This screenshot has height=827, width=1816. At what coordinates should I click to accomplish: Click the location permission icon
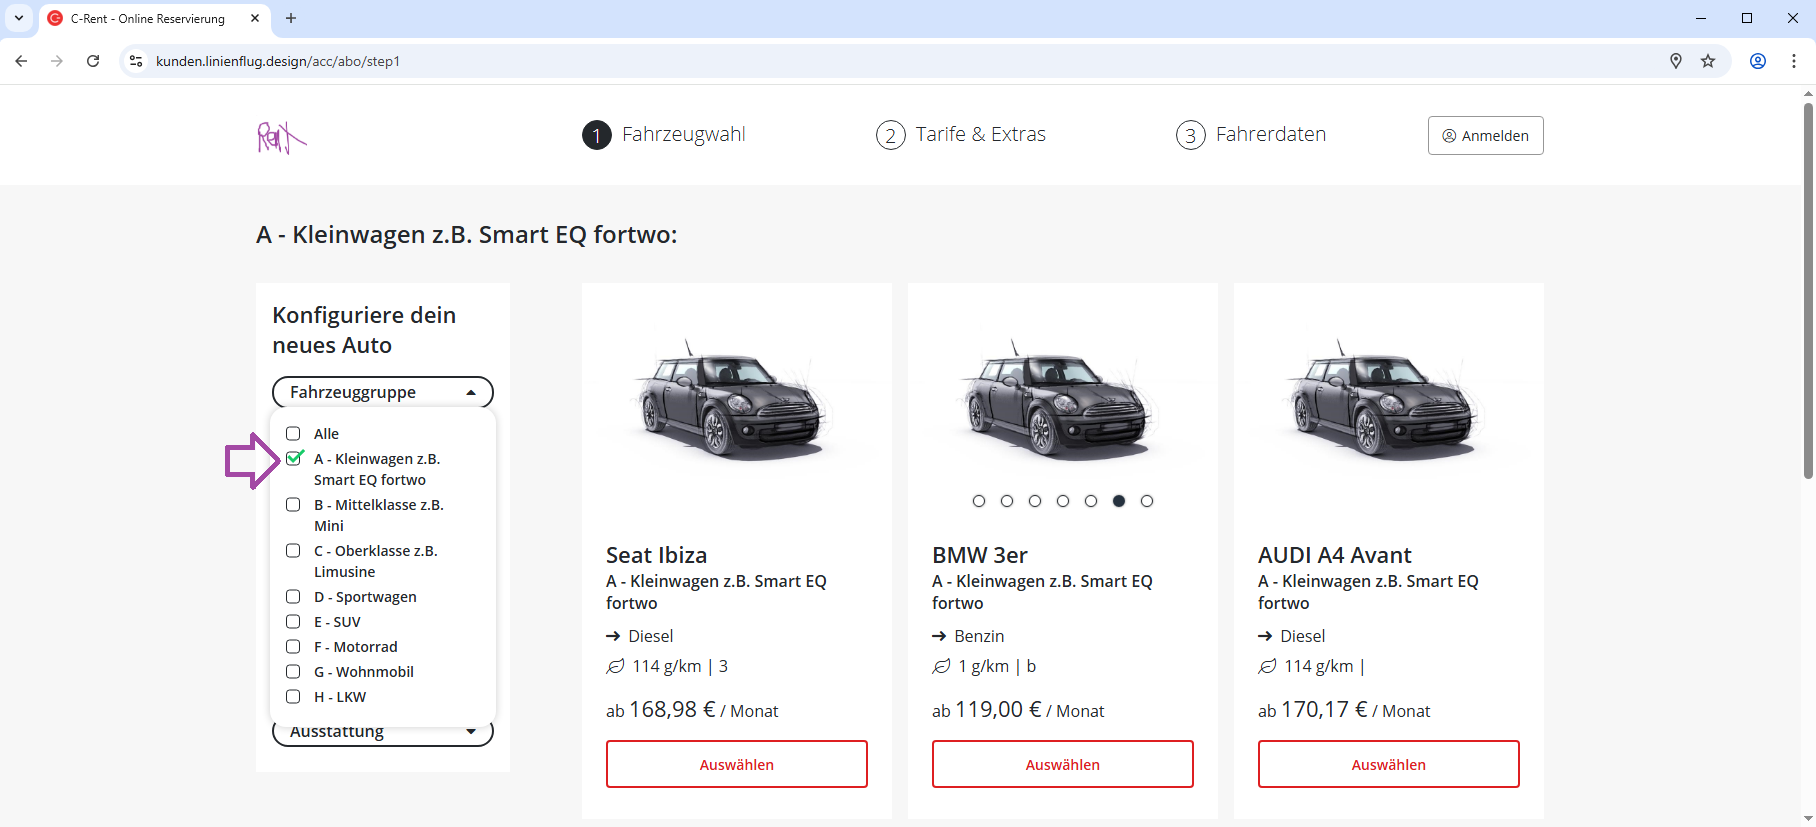coord(1676,61)
